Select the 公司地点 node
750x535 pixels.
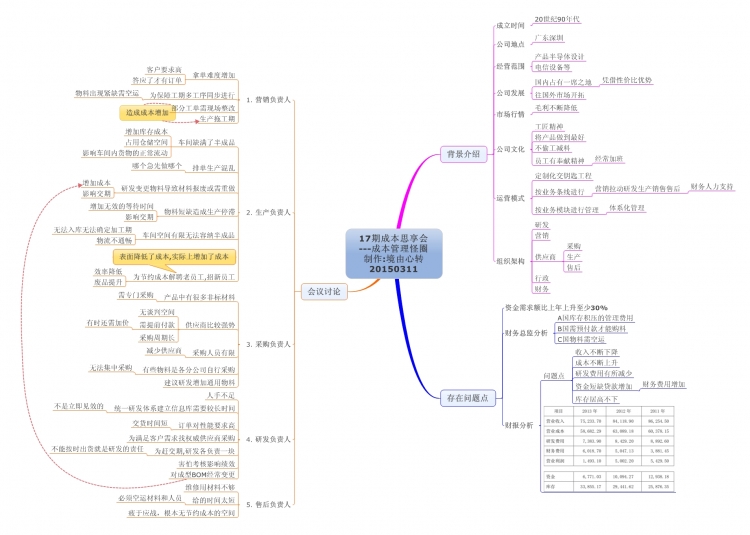click(x=511, y=44)
